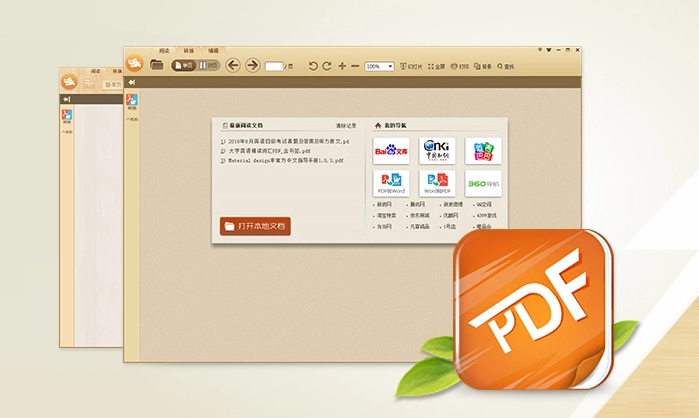
Task: Rotate the page clockwise
Action: (x=327, y=66)
